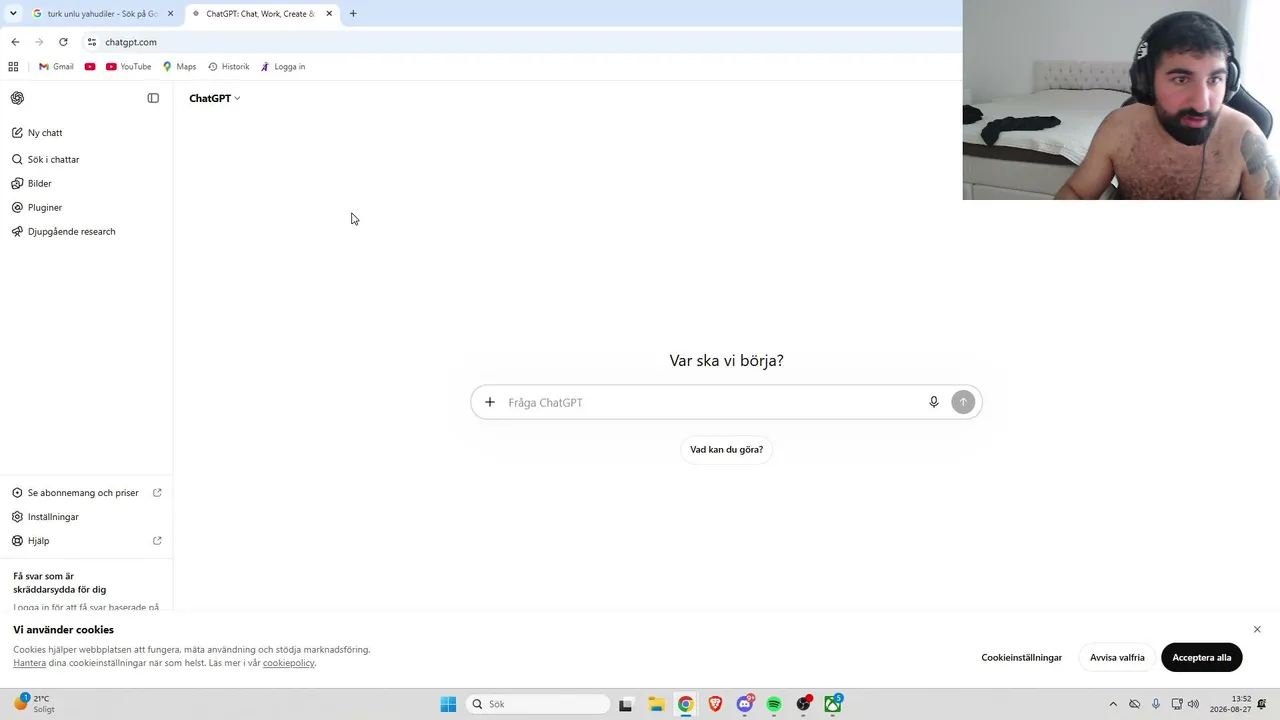Click the microphone tray icon
Image resolution: width=1280 pixels, height=720 pixels.
point(1156,704)
